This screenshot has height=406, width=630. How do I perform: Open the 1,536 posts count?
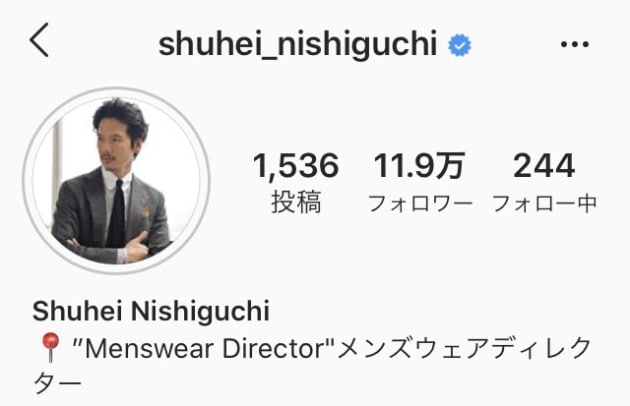296,166
